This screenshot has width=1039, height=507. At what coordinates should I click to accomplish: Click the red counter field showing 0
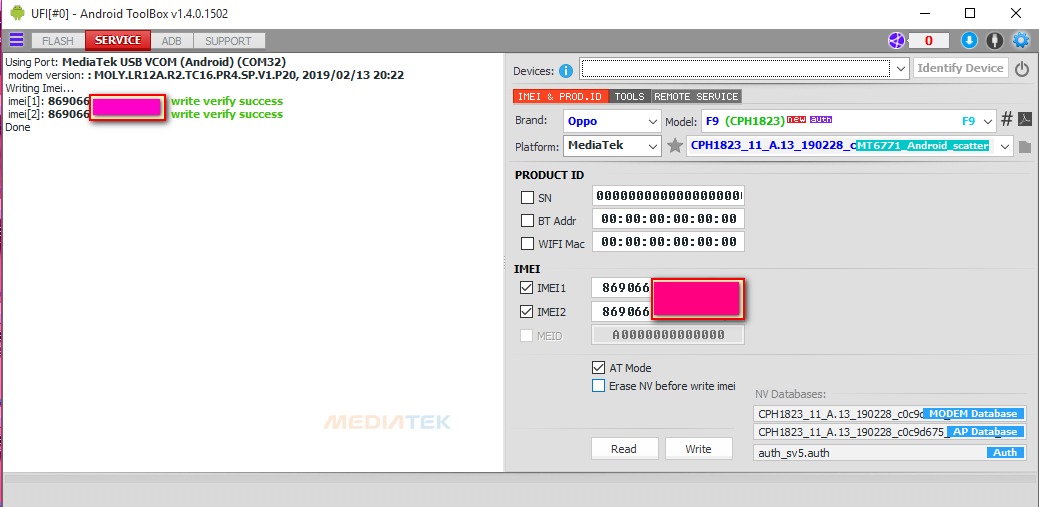pos(928,41)
